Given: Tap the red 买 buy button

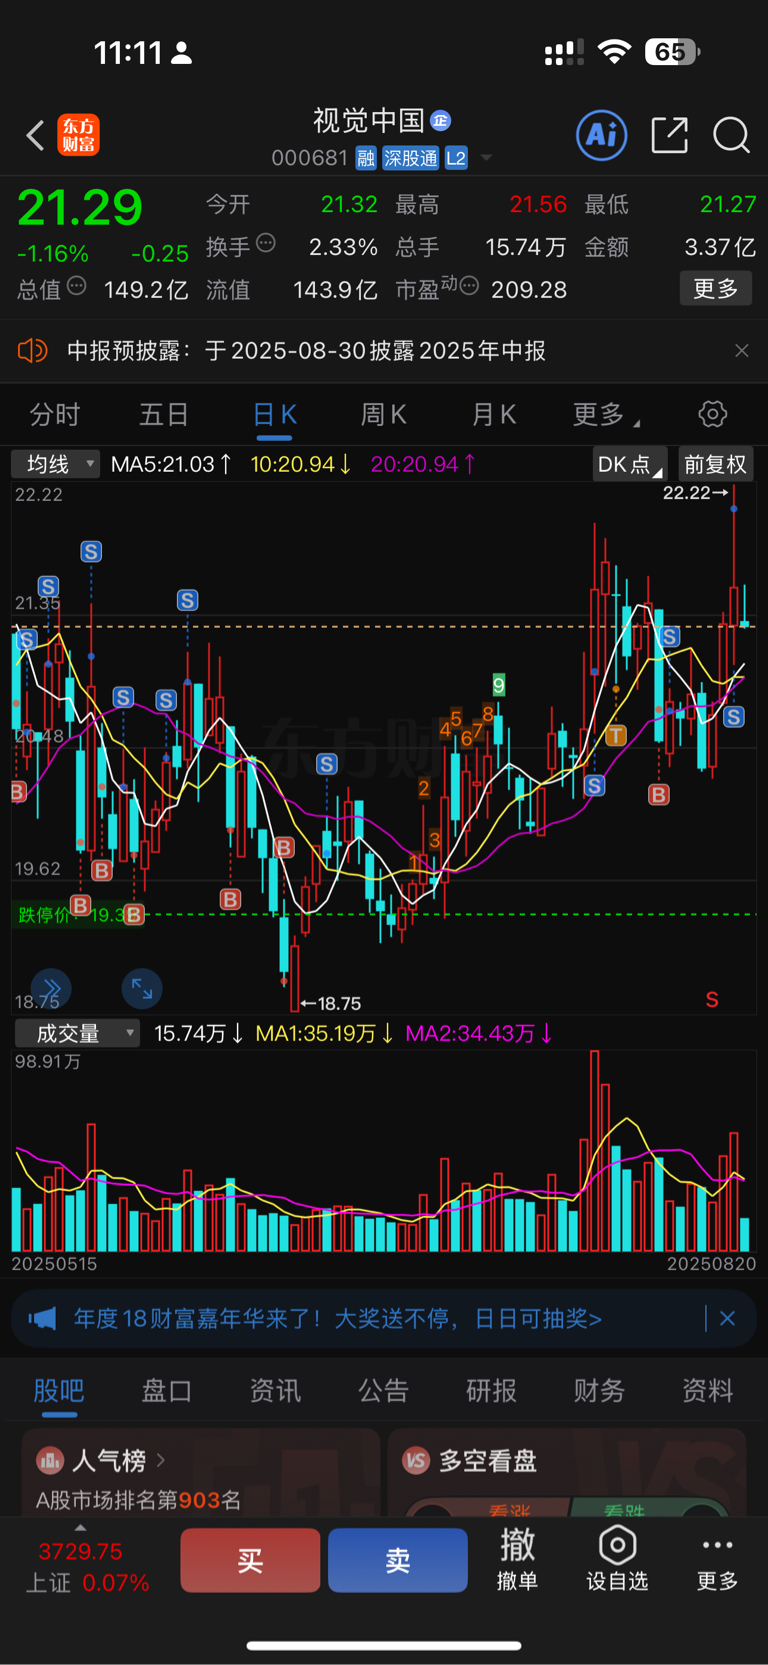Looking at the screenshot, I should click(x=250, y=1560).
